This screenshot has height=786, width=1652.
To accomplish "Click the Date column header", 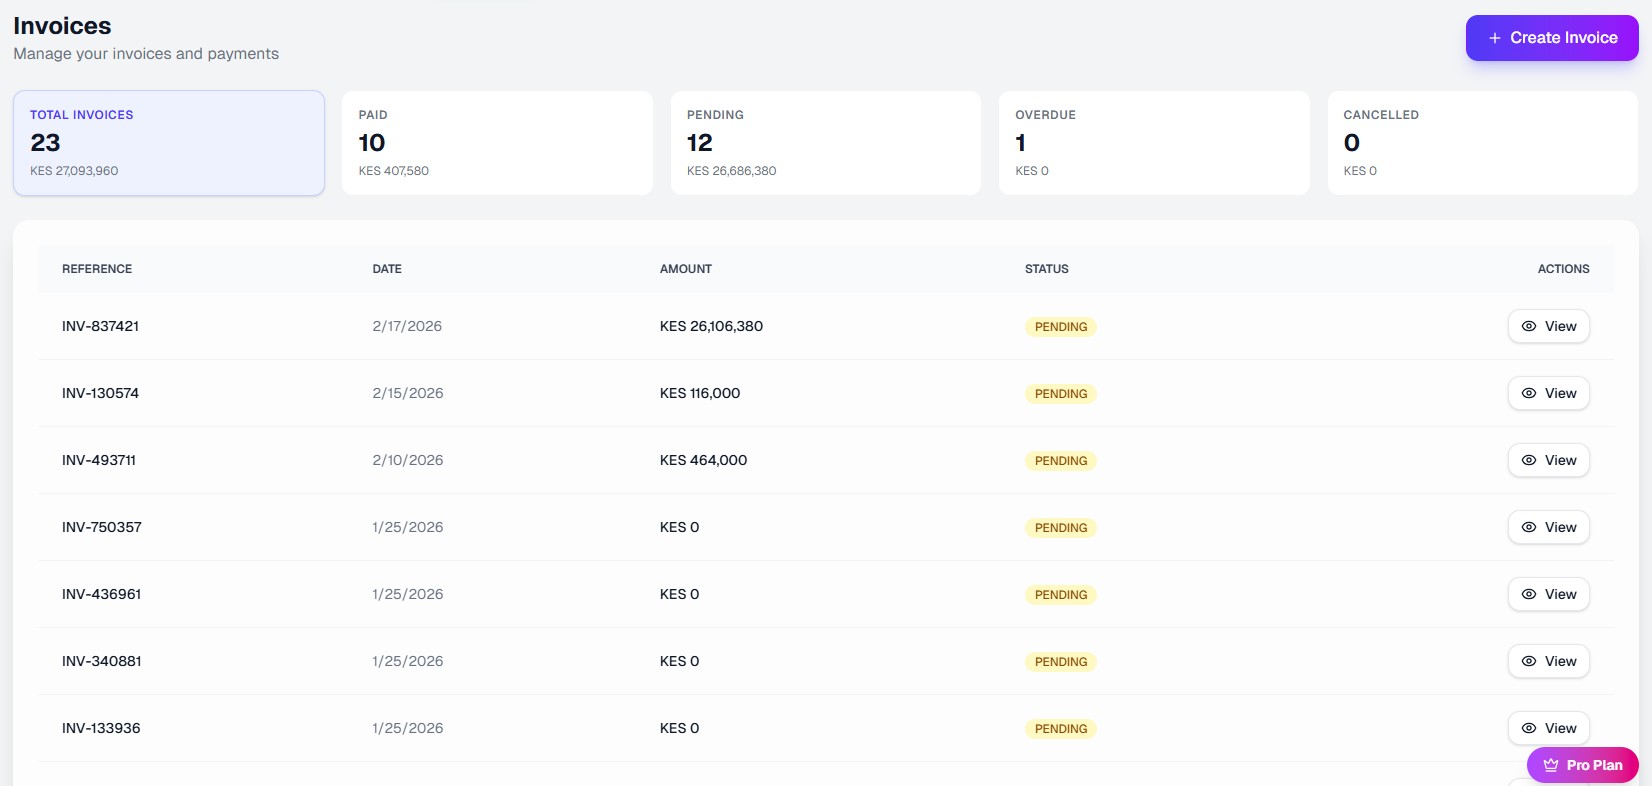I will pos(387,269).
